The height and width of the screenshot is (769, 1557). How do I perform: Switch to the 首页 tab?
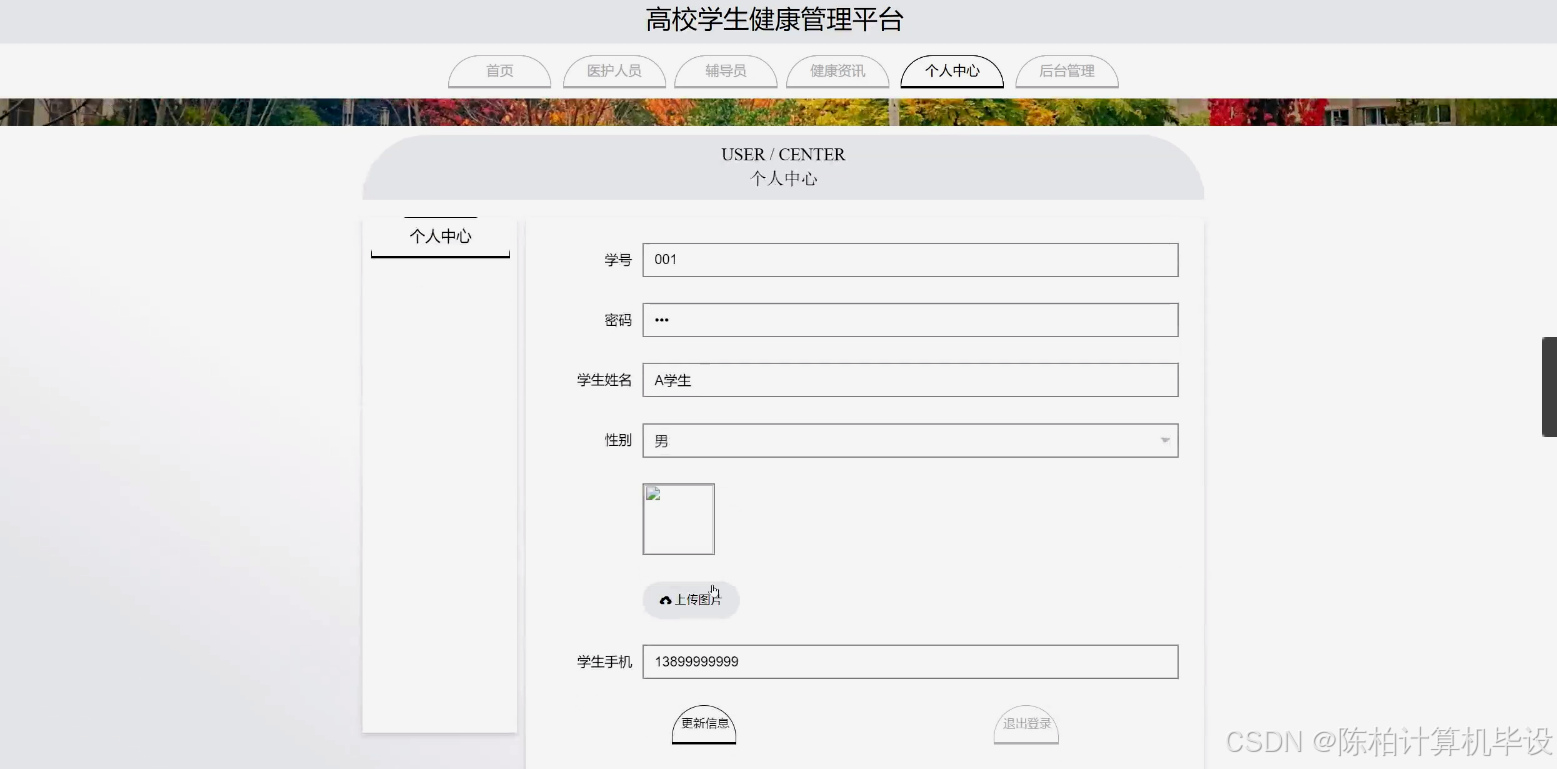click(499, 71)
